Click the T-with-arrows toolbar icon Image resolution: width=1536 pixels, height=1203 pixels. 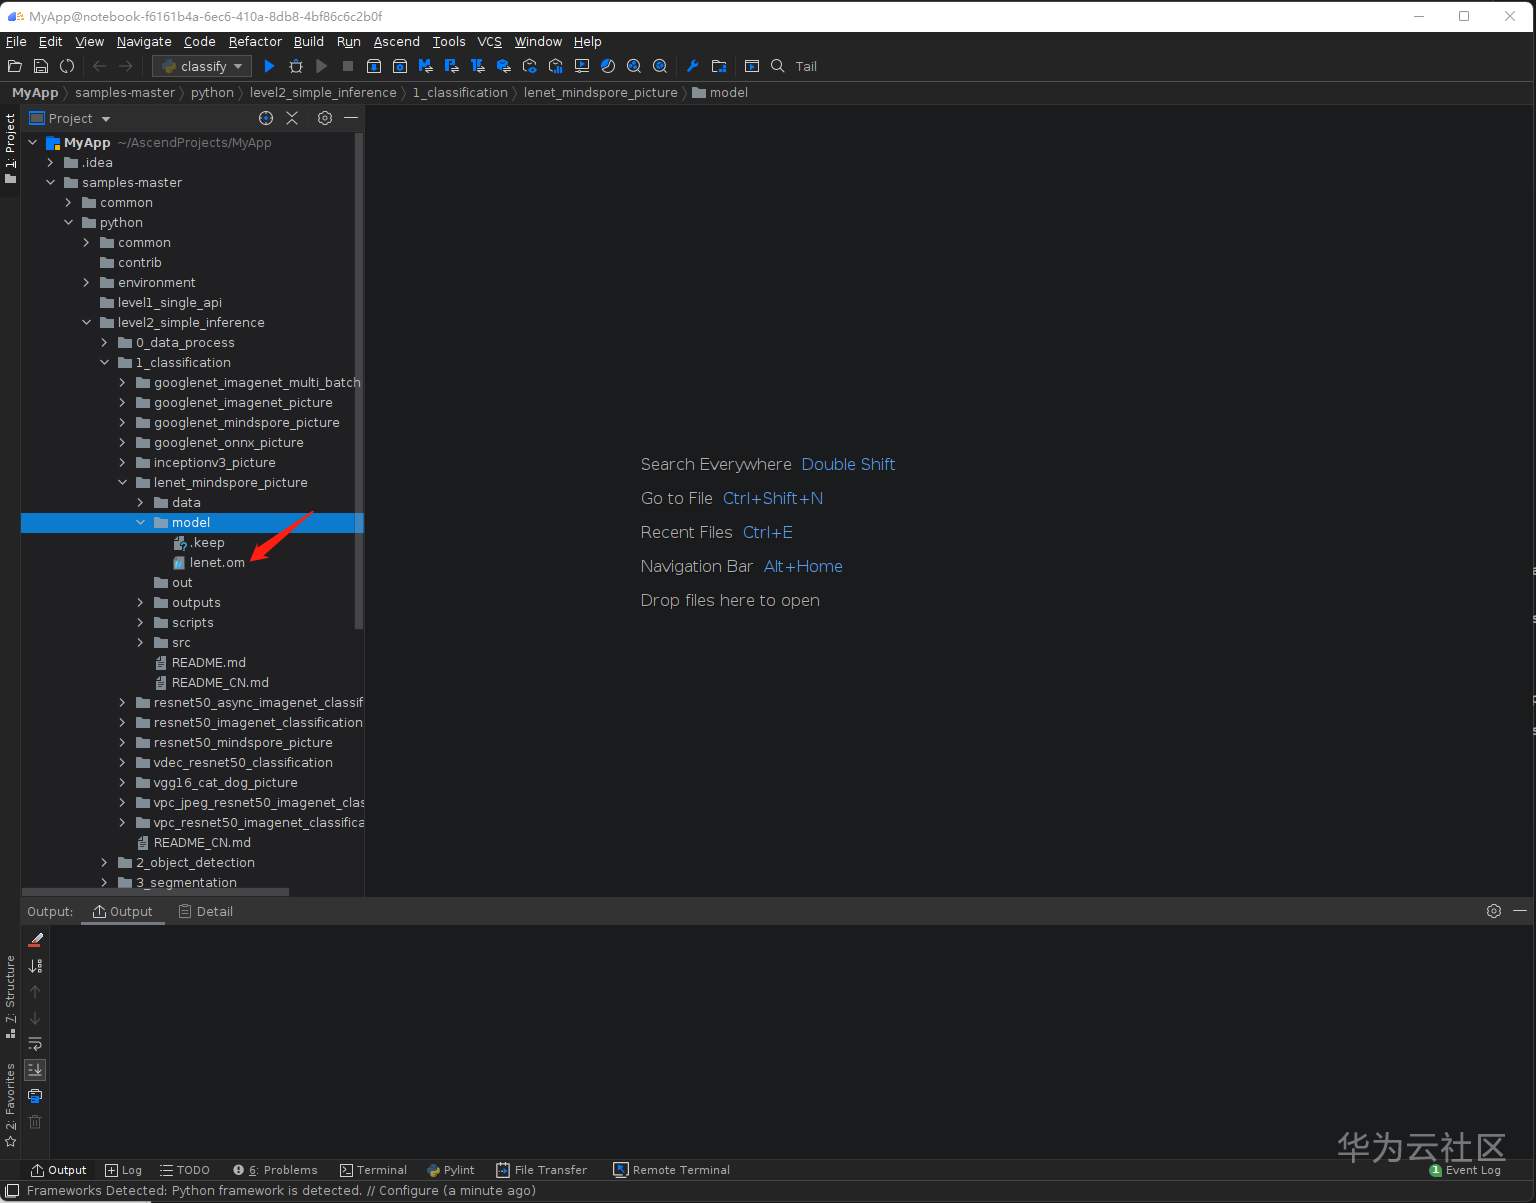tap(478, 66)
